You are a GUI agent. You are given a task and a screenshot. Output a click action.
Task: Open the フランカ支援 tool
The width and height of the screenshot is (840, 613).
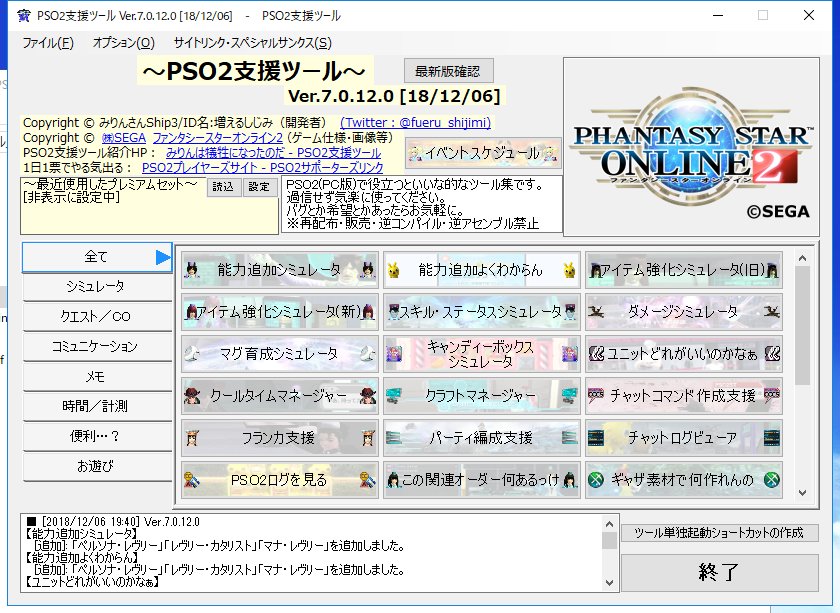[280, 438]
